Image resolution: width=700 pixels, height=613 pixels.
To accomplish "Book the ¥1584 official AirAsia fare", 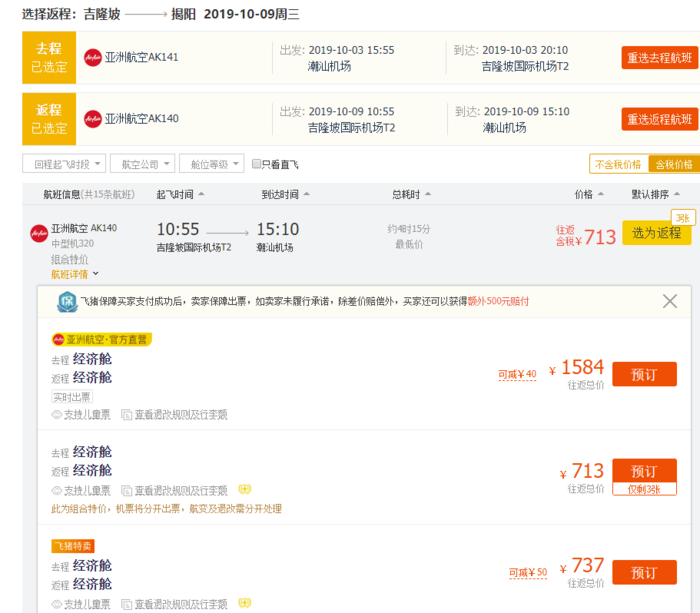I will (x=644, y=374).
